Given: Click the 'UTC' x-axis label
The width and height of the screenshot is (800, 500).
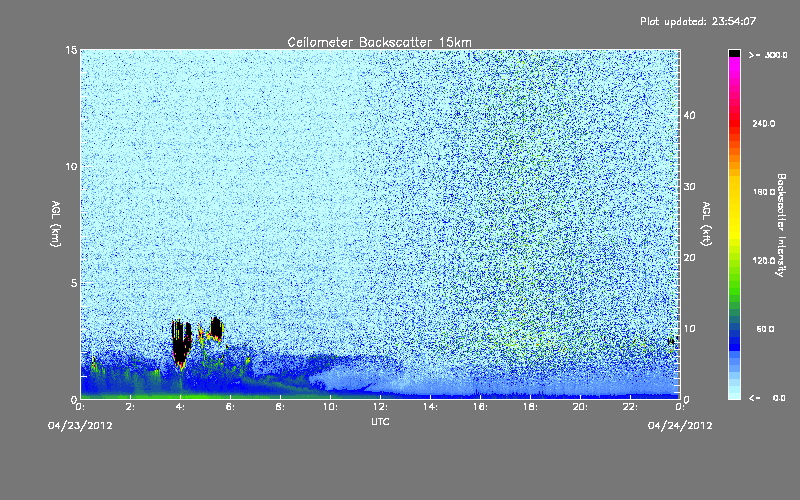Looking at the screenshot, I should 380,421.
